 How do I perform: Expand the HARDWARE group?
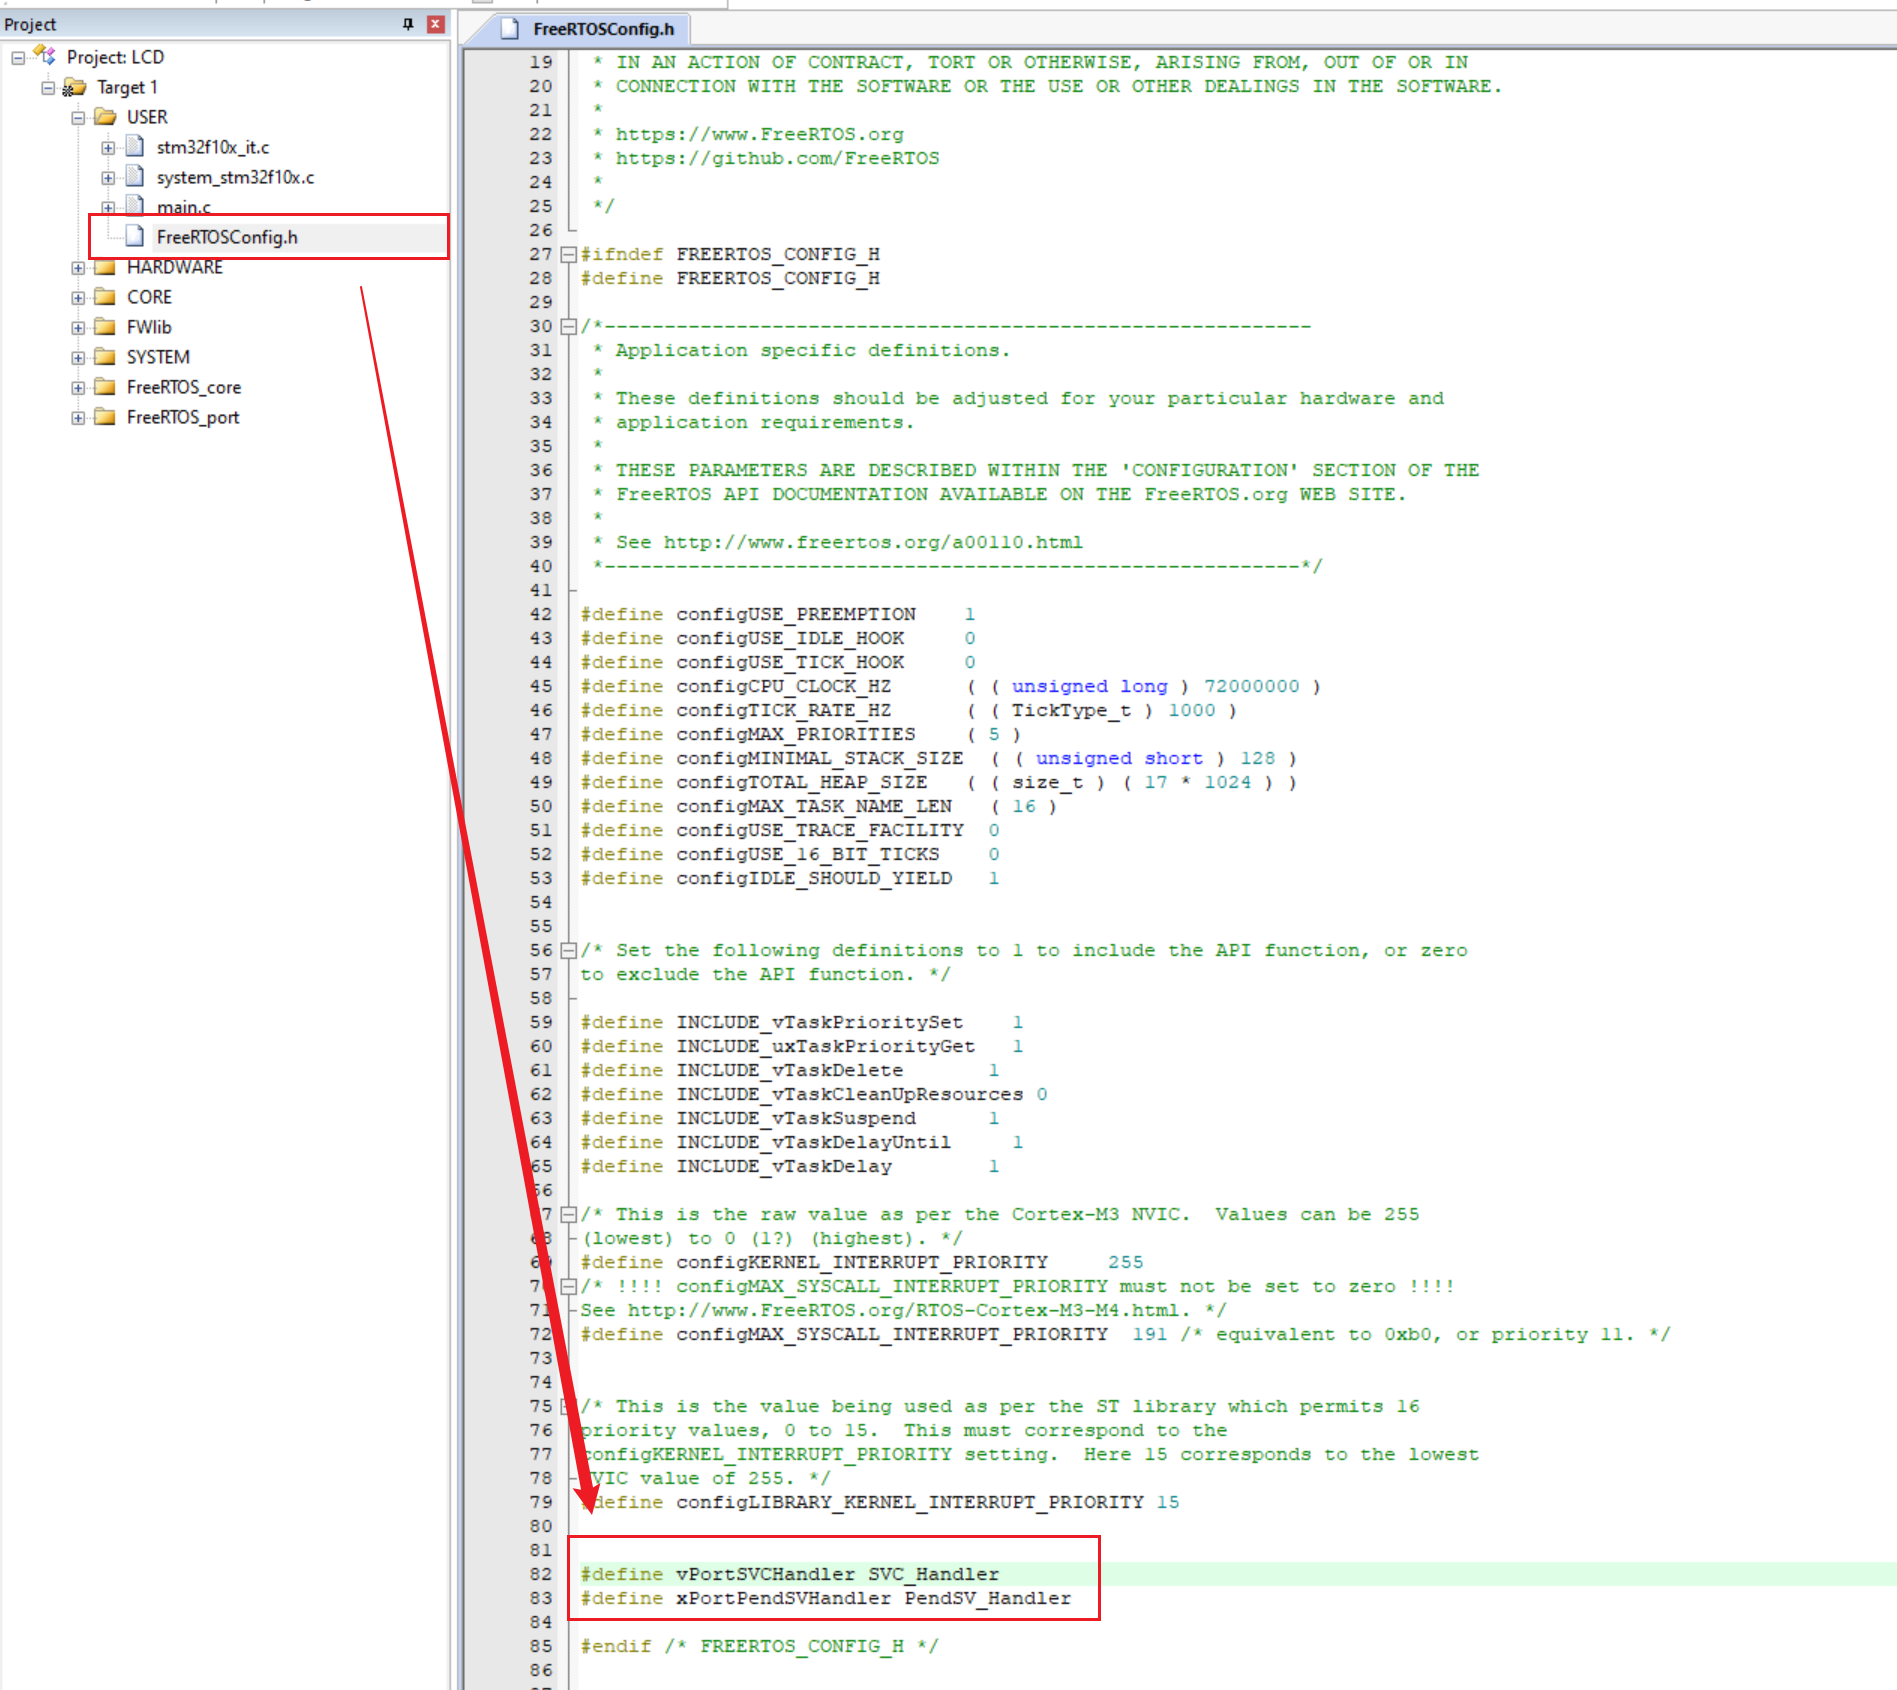tap(78, 268)
